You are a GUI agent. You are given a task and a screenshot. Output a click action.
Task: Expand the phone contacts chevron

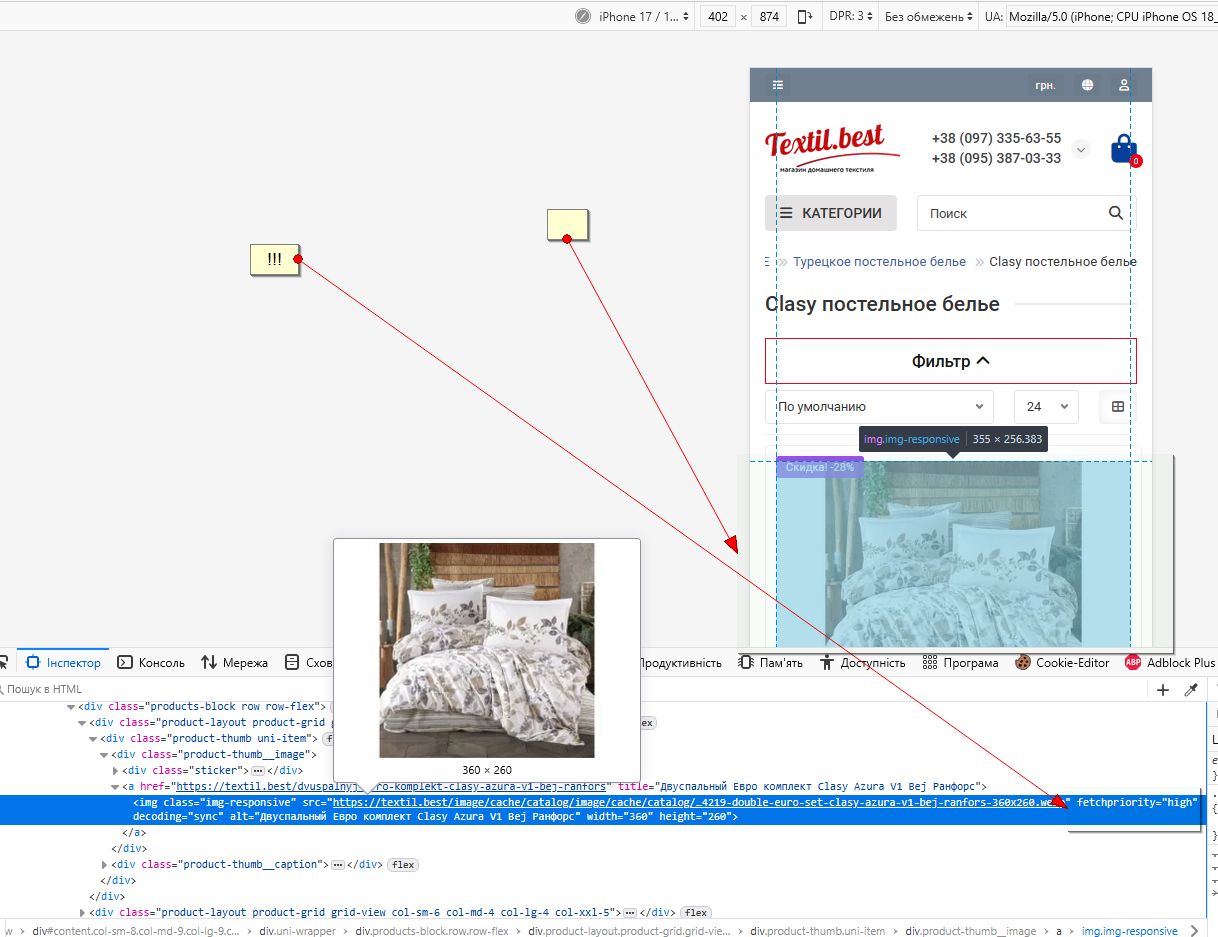(1080, 149)
